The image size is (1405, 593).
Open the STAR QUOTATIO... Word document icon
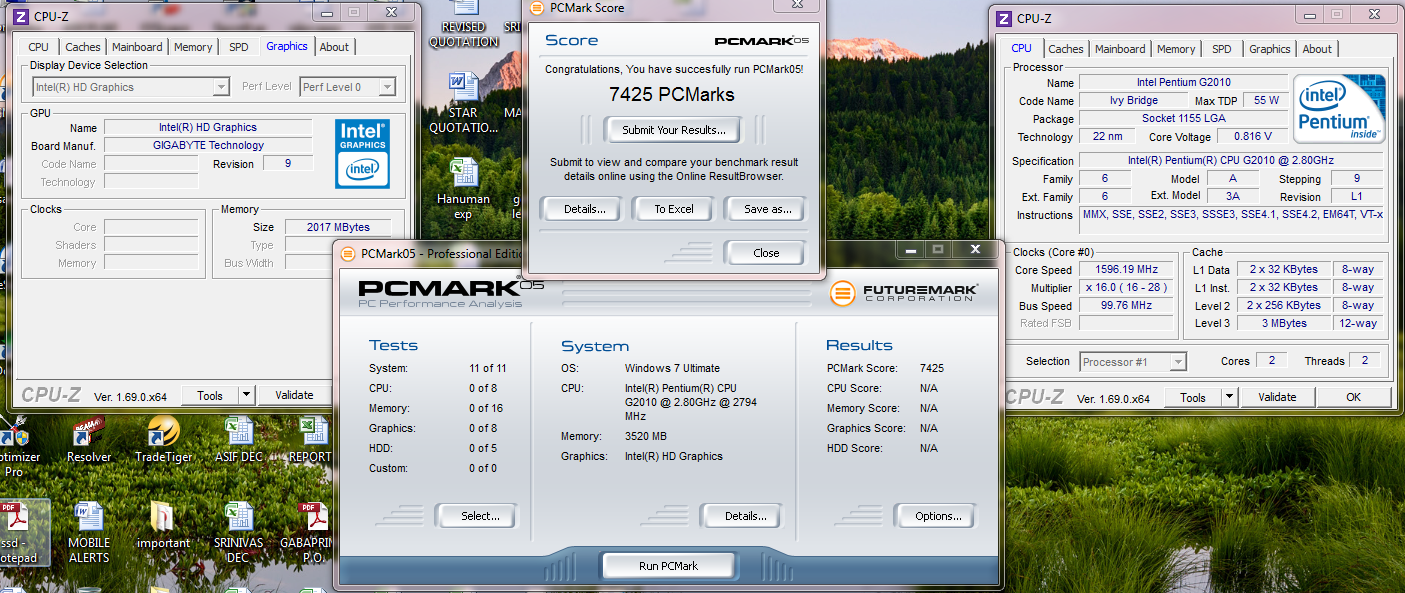pyautogui.click(x=463, y=101)
